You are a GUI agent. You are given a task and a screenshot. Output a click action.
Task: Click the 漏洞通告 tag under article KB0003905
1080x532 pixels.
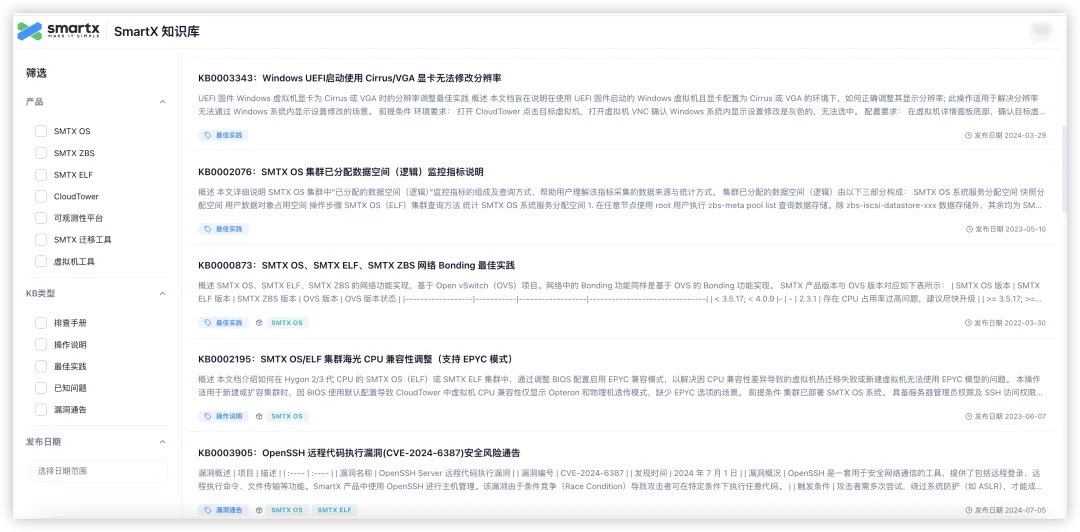pyautogui.click(x=225, y=510)
